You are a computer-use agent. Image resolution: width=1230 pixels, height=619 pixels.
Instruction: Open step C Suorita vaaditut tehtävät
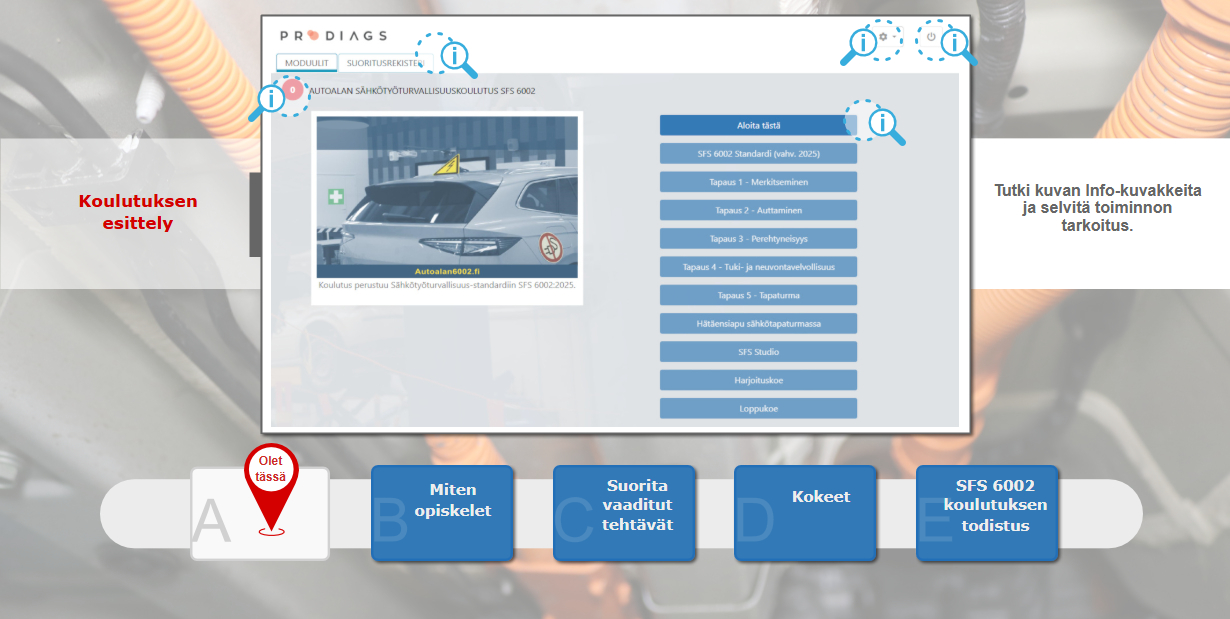[624, 513]
